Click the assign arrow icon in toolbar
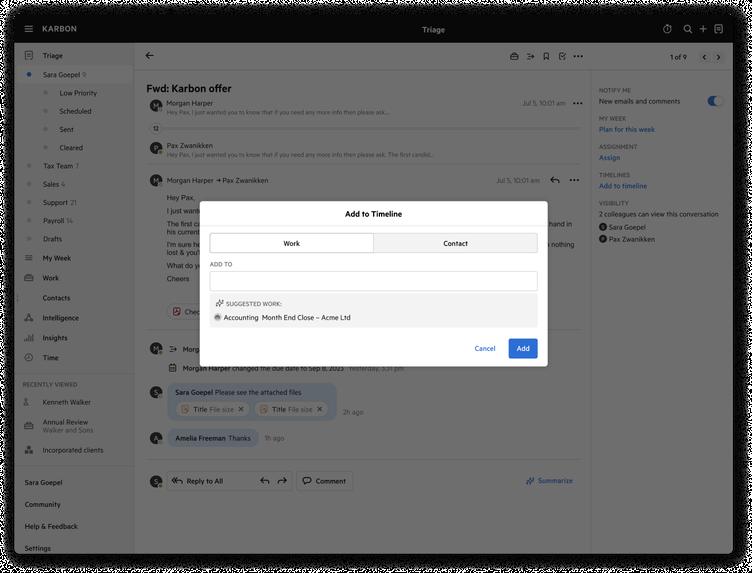752x573 pixels. [530, 57]
